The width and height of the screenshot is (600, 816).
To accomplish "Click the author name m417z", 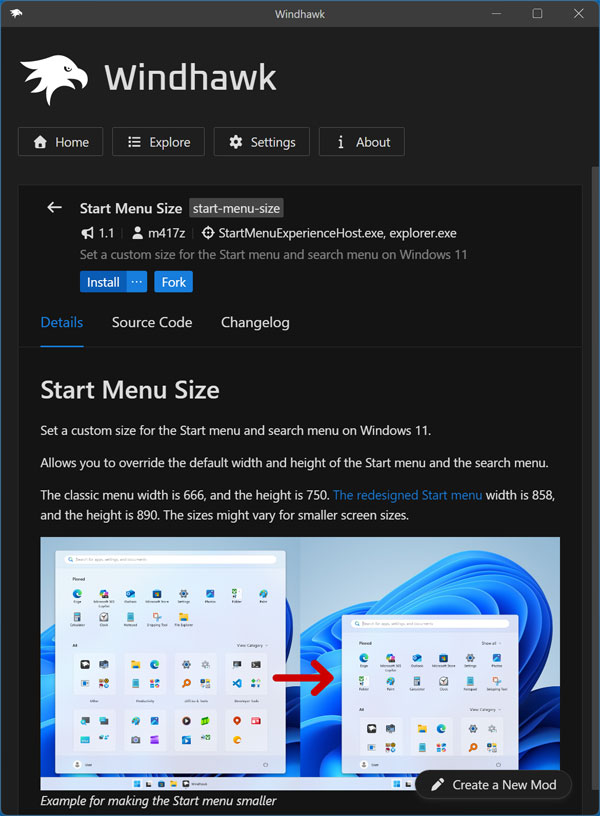I will point(167,233).
